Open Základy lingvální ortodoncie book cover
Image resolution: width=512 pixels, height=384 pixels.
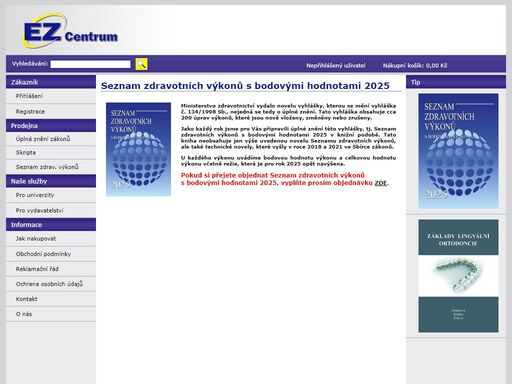click(x=458, y=276)
